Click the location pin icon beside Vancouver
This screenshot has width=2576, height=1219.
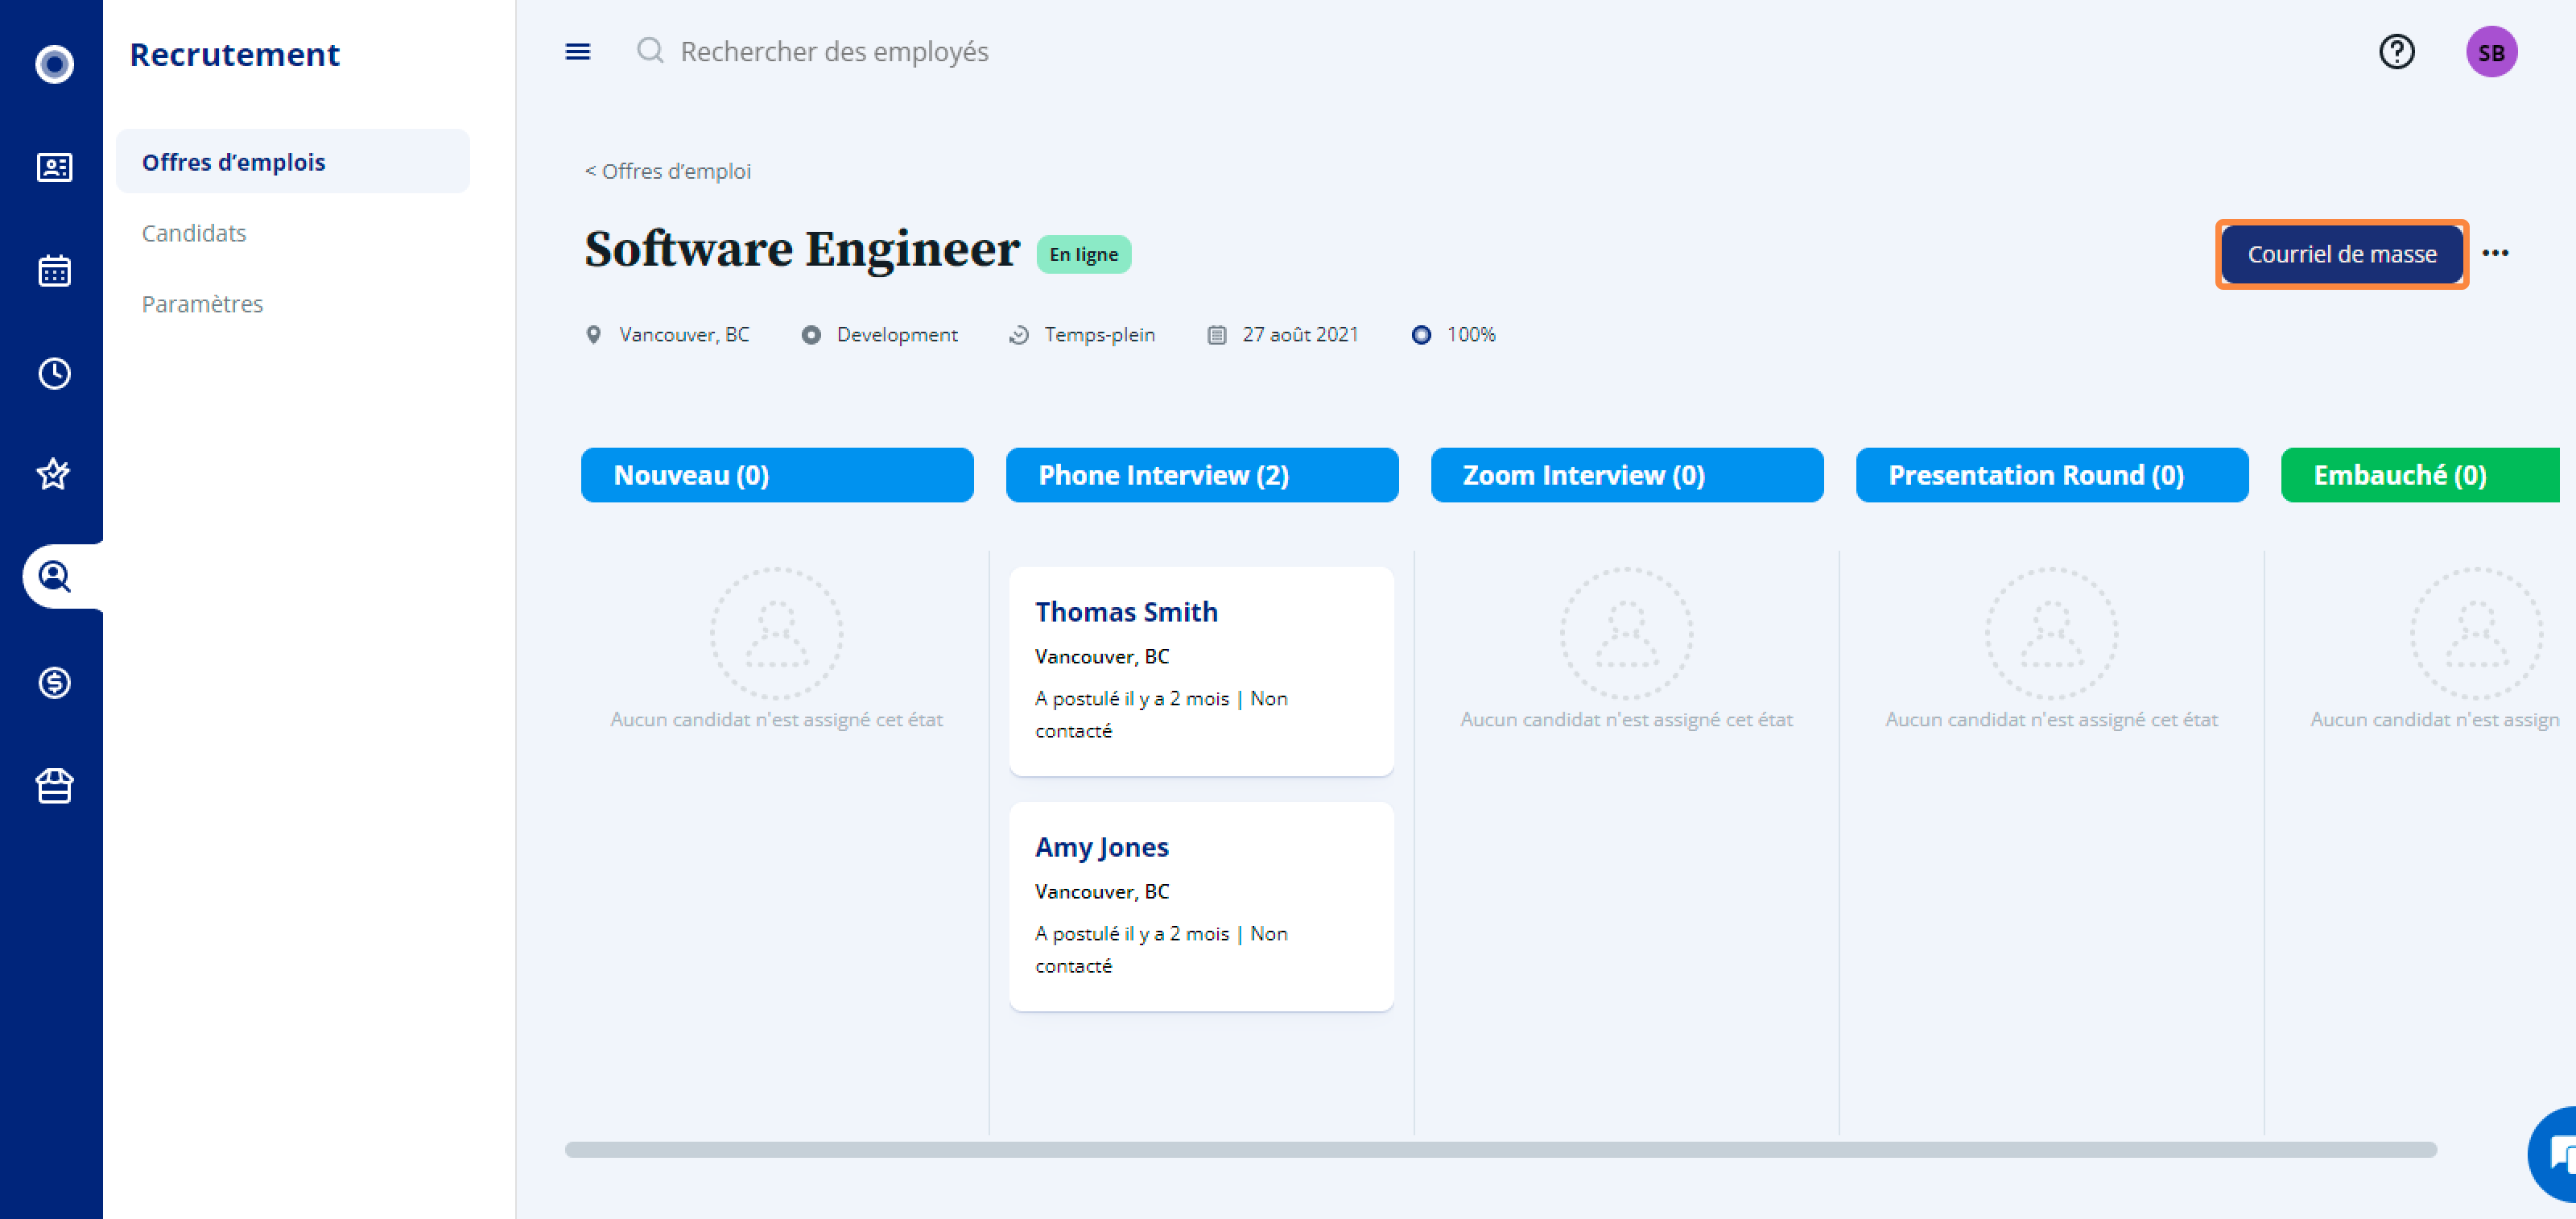pyautogui.click(x=593, y=335)
